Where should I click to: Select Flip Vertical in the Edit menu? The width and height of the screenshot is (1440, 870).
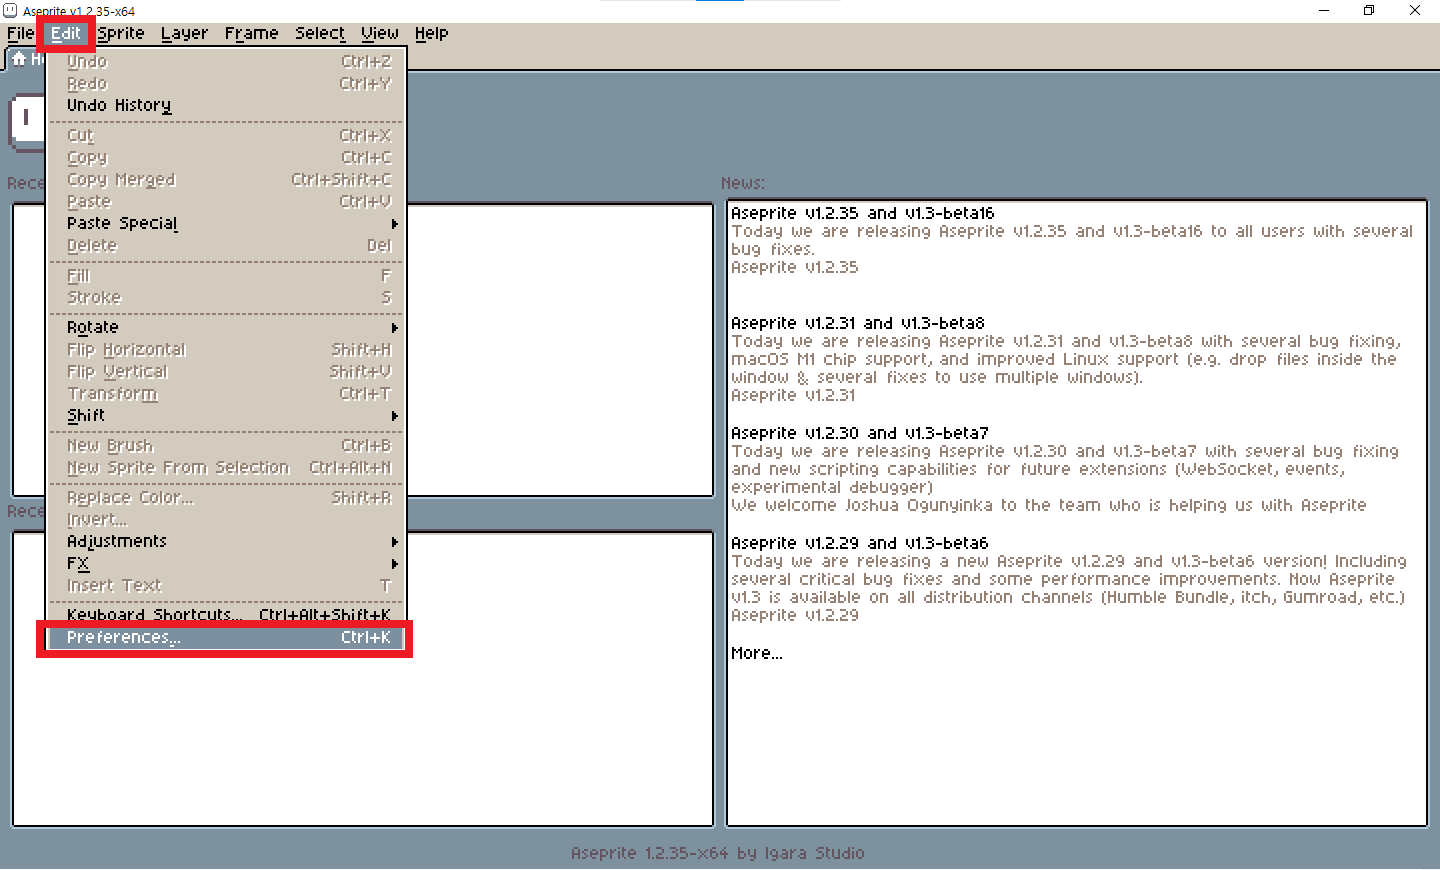pyautogui.click(x=227, y=371)
